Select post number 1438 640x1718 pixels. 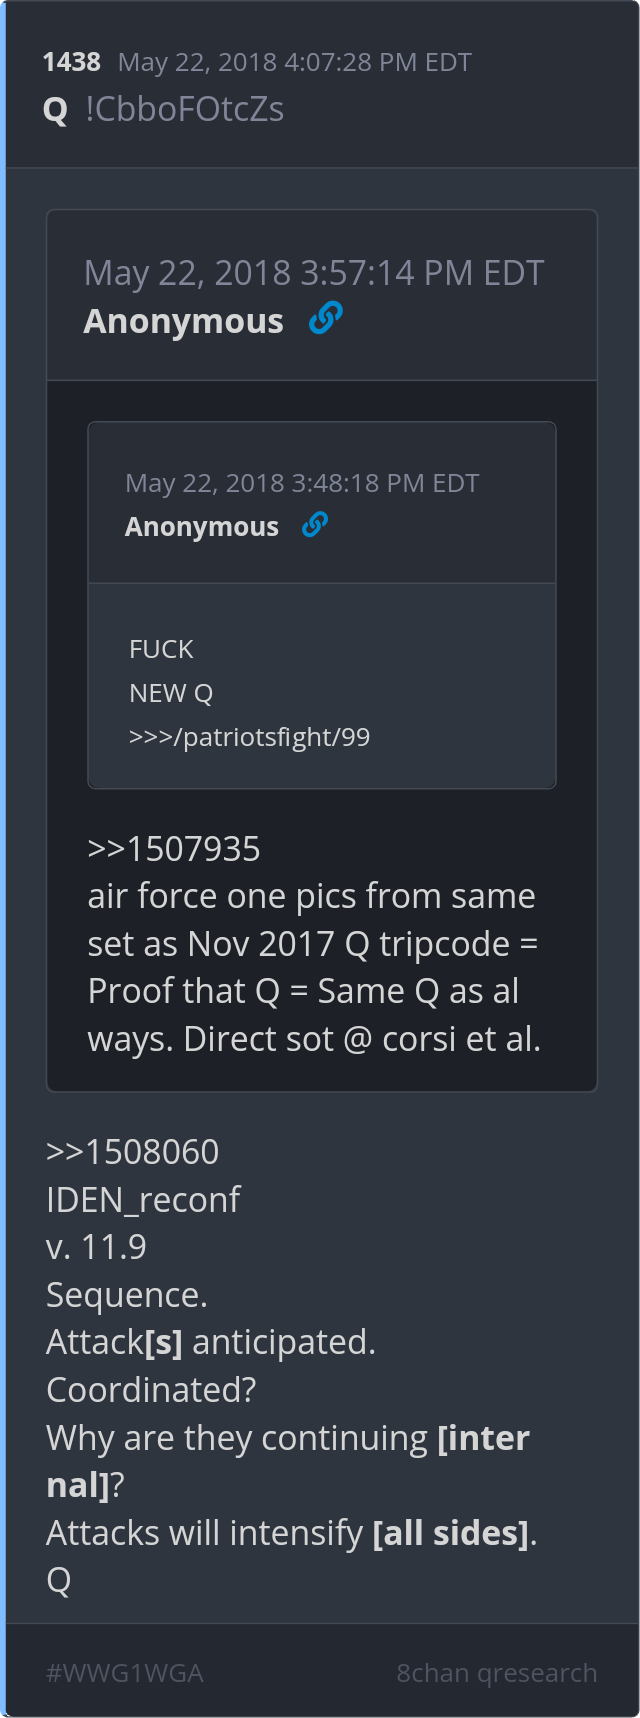click(x=71, y=62)
